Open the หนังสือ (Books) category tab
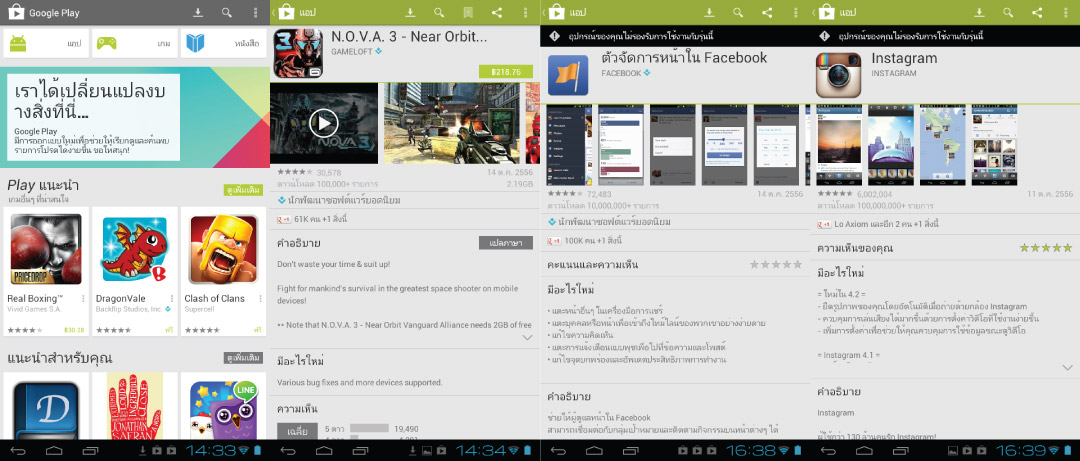 coord(223,43)
